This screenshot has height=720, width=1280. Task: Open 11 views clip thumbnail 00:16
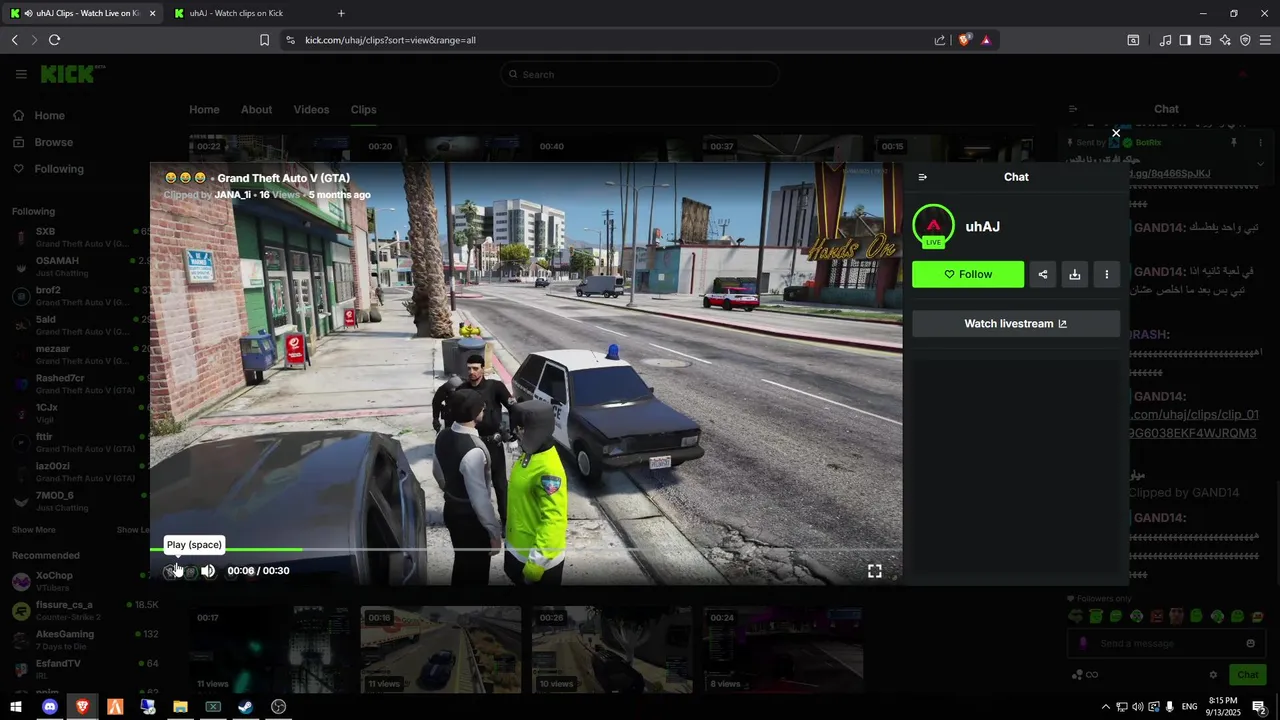point(441,650)
